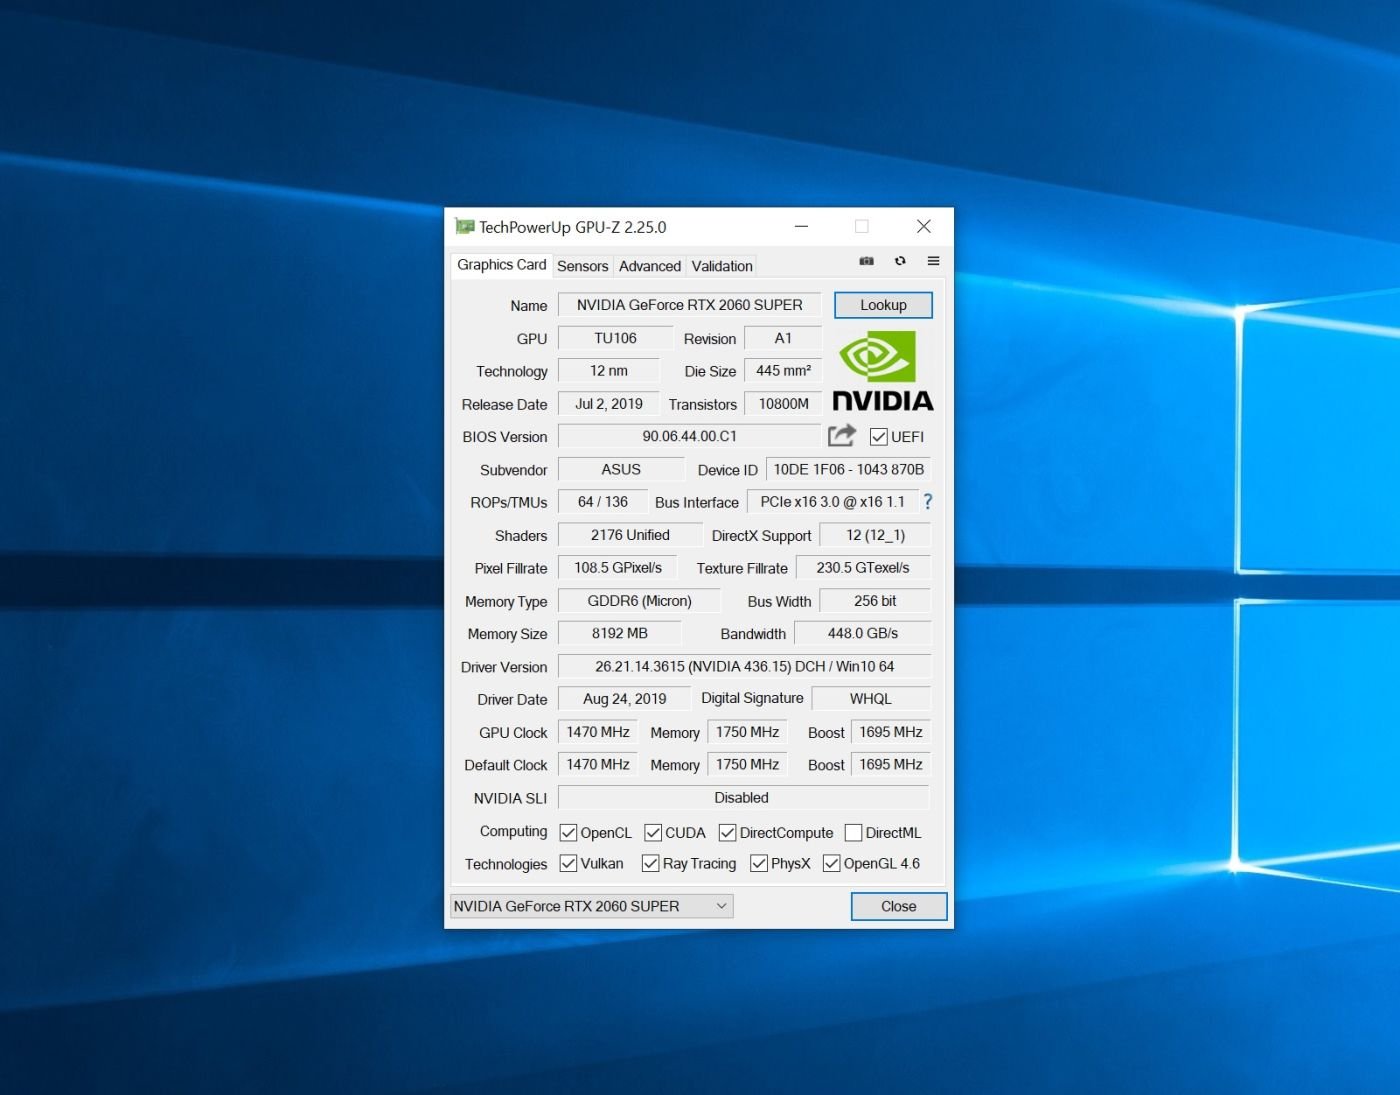Open the Advanced tab
The image size is (1400, 1095).
[x=650, y=266]
